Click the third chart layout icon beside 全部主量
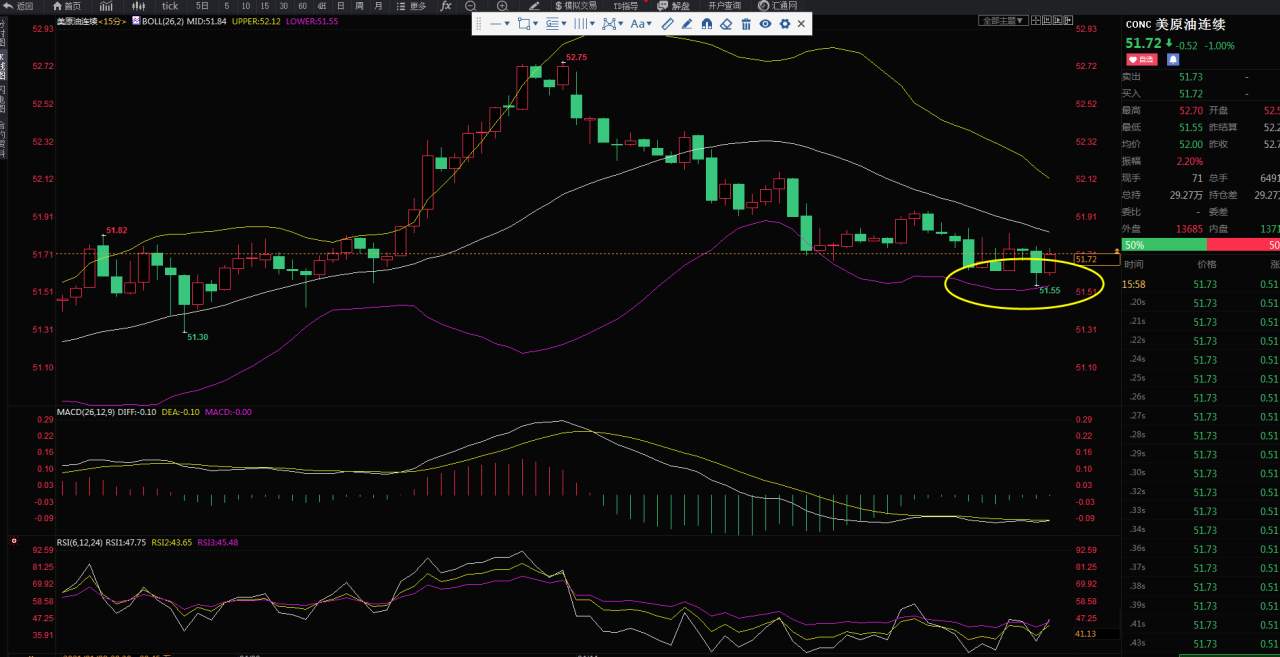 tap(1058, 20)
